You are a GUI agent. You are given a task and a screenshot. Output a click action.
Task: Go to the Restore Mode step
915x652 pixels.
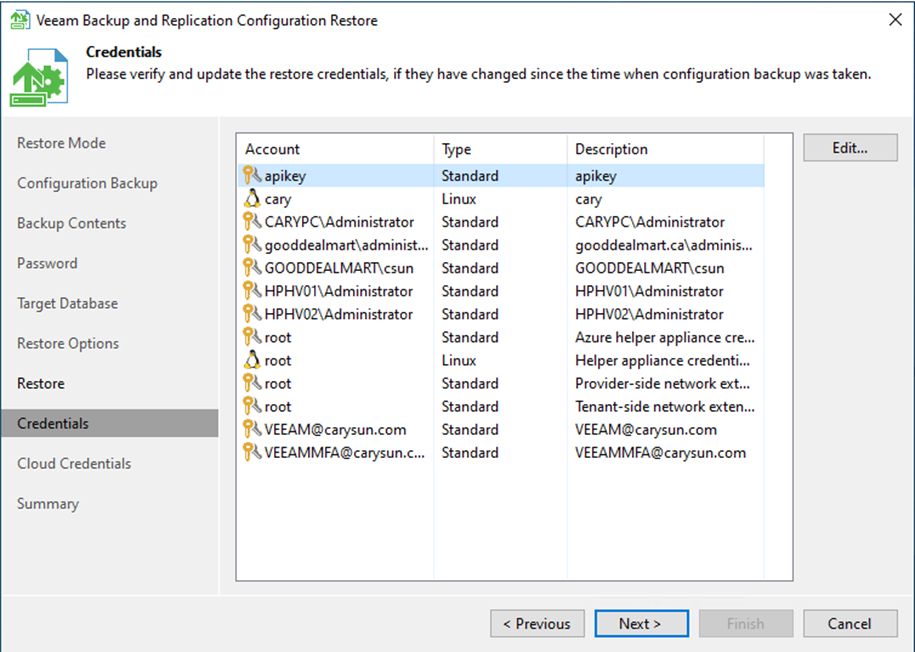click(x=61, y=143)
